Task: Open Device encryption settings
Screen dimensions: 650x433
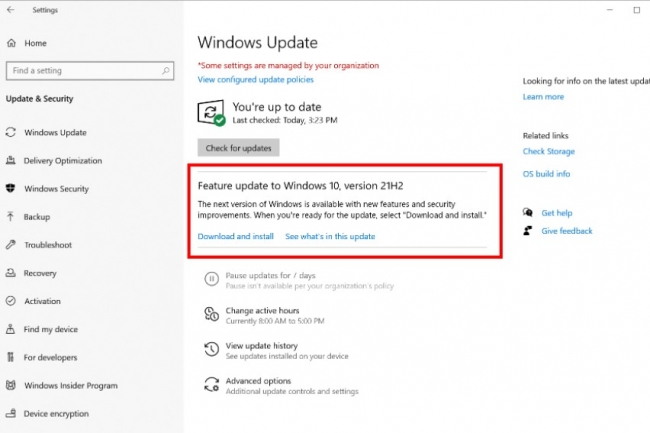Action: (x=56, y=414)
